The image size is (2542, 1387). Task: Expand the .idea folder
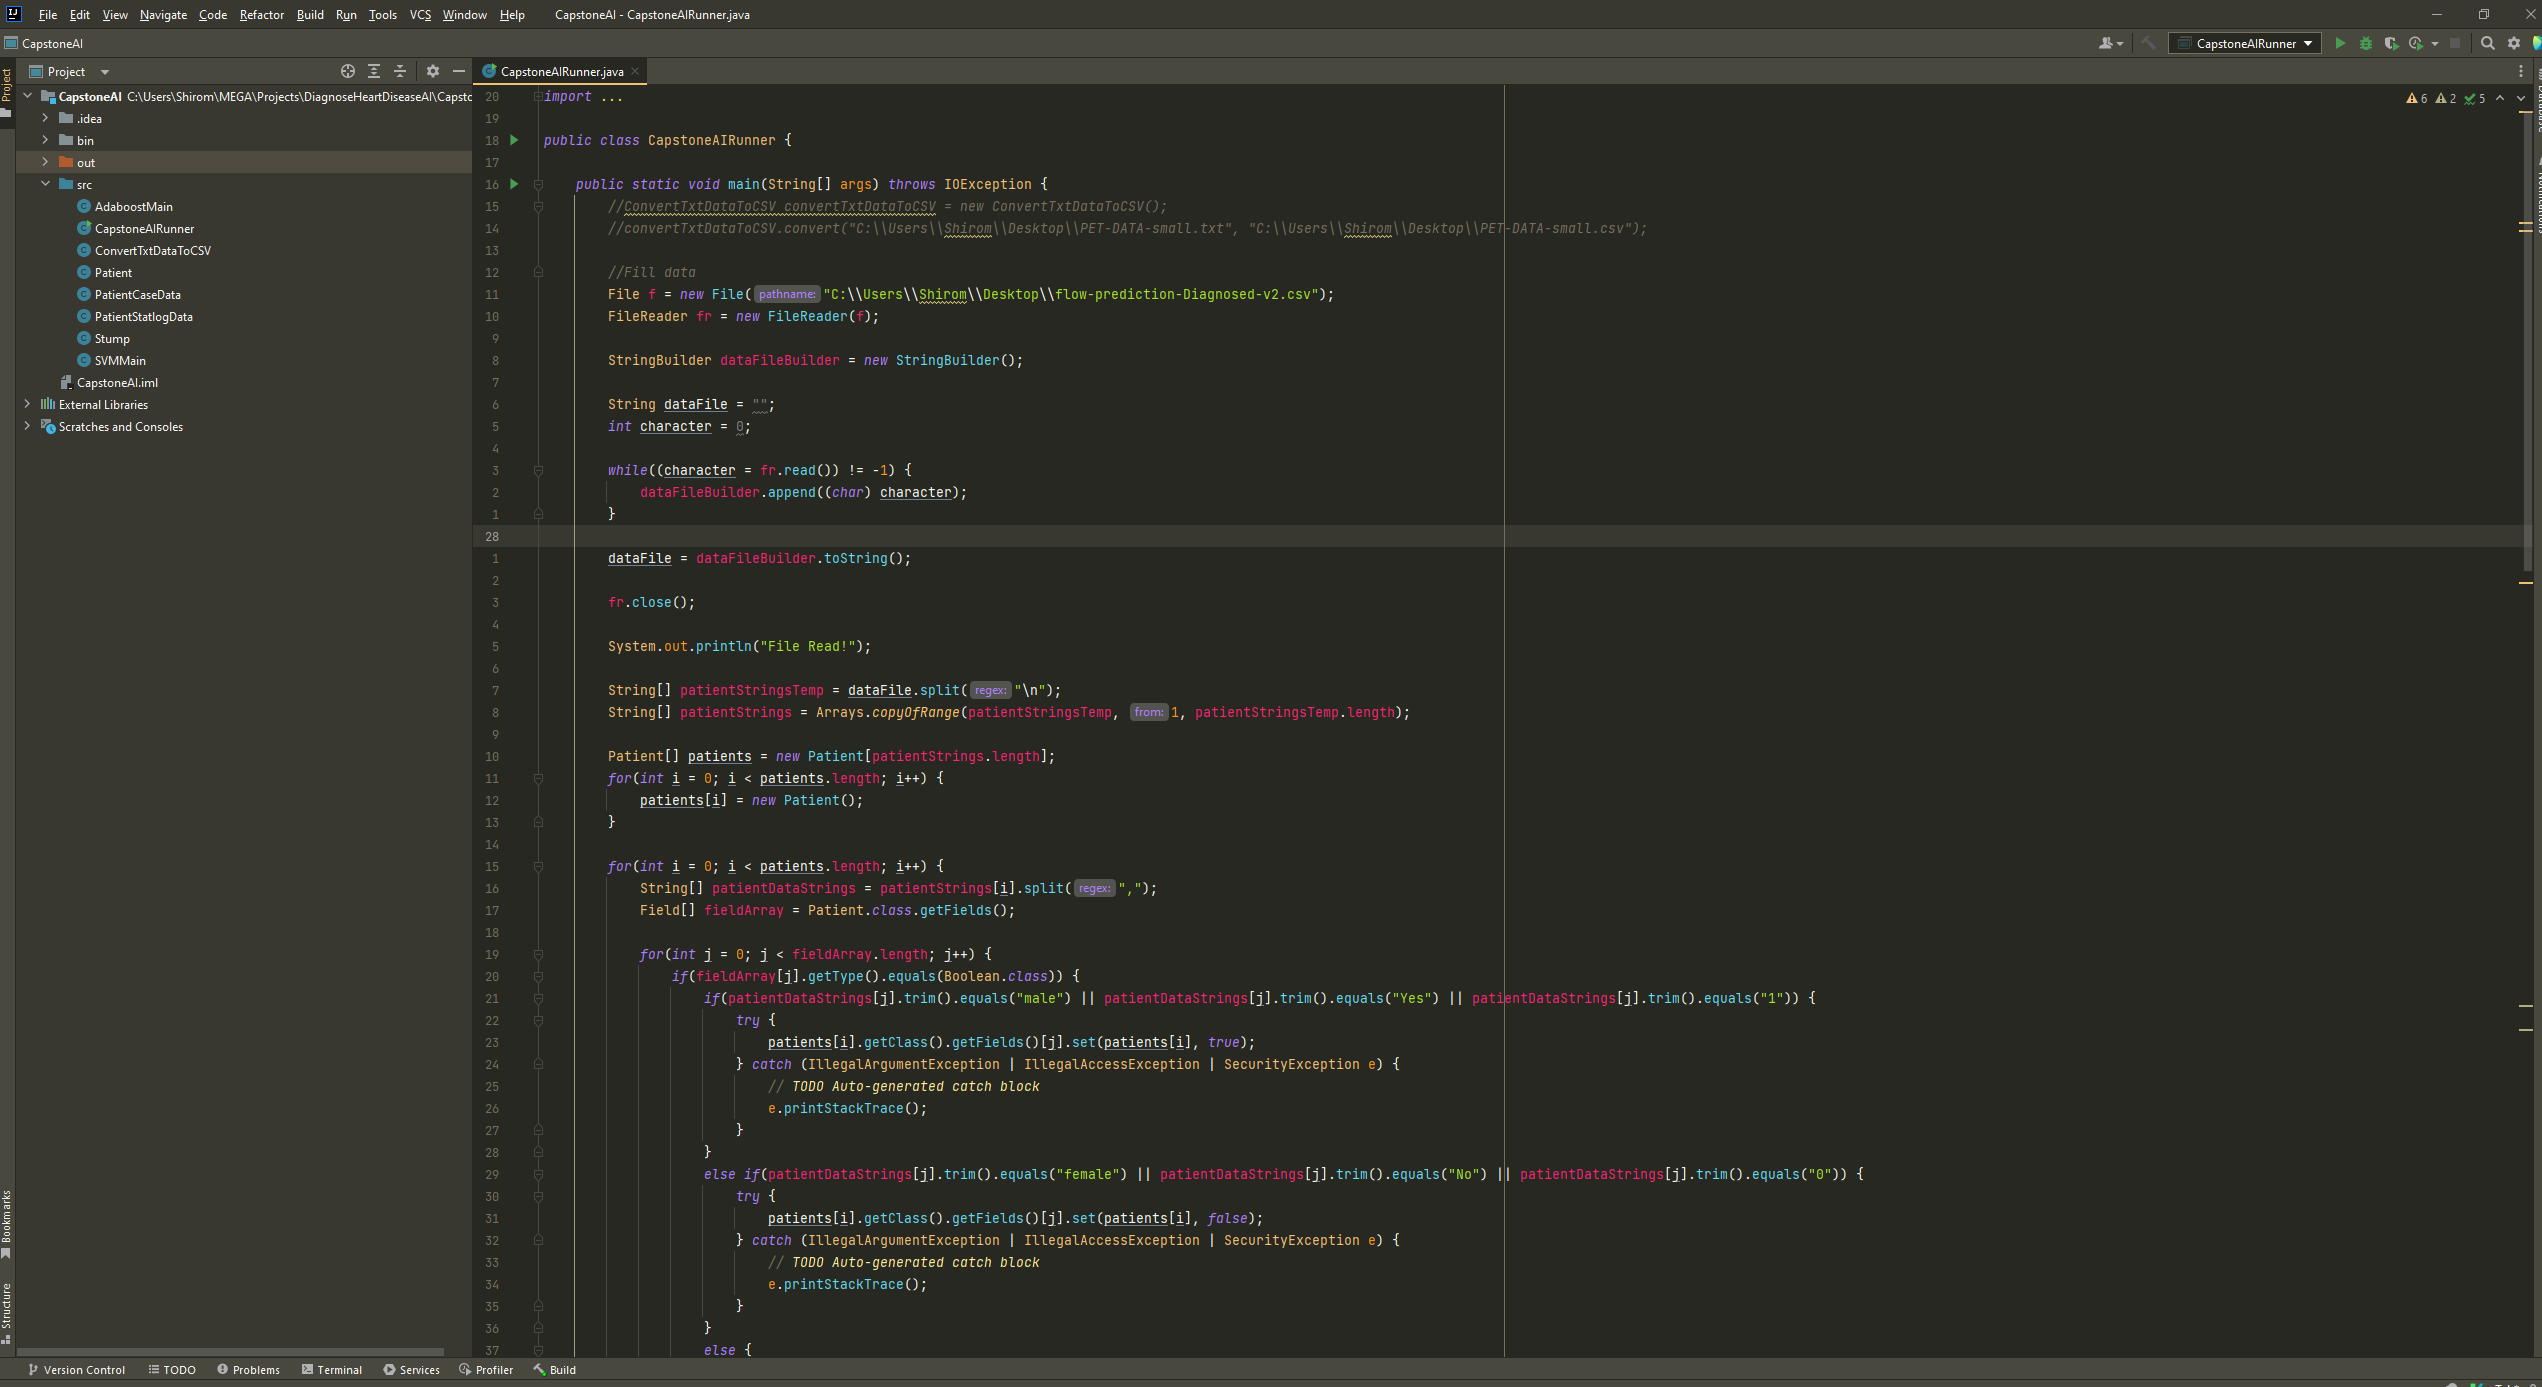point(45,118)
